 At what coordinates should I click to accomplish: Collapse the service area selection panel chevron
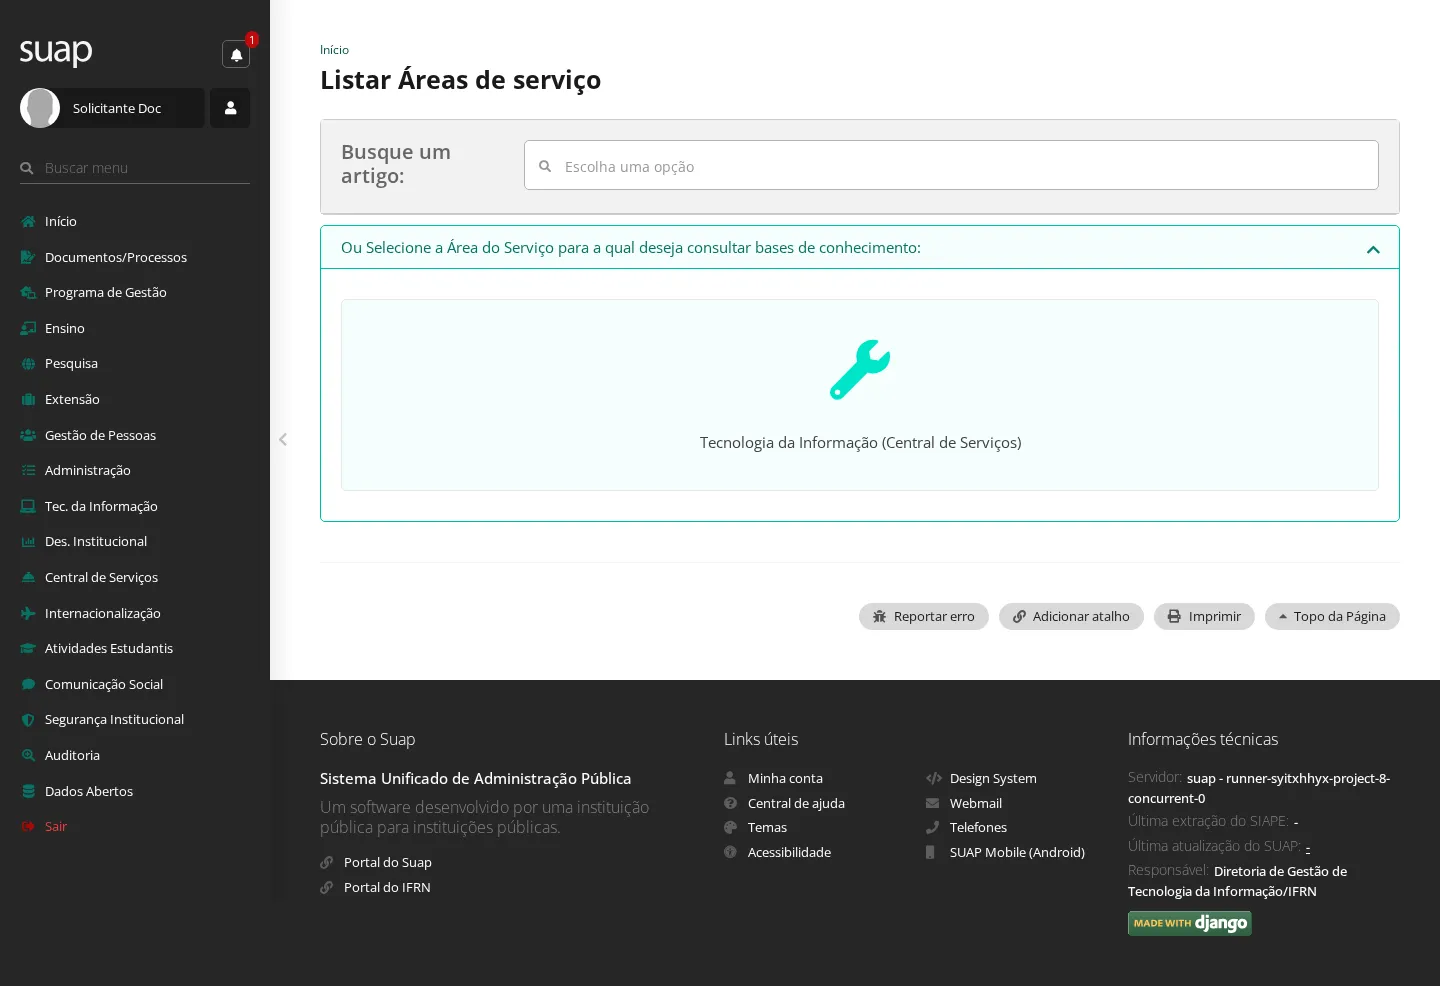(1373, 249)
